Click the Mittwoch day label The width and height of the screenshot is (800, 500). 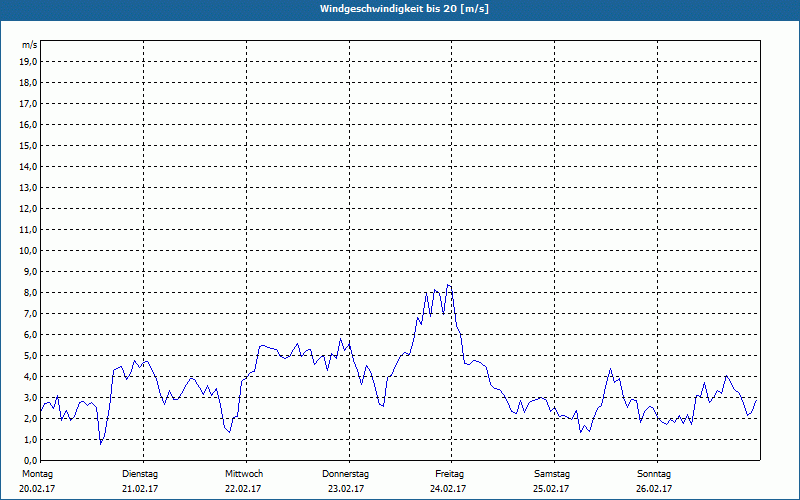pyautogui.click(x=244, y=473)
